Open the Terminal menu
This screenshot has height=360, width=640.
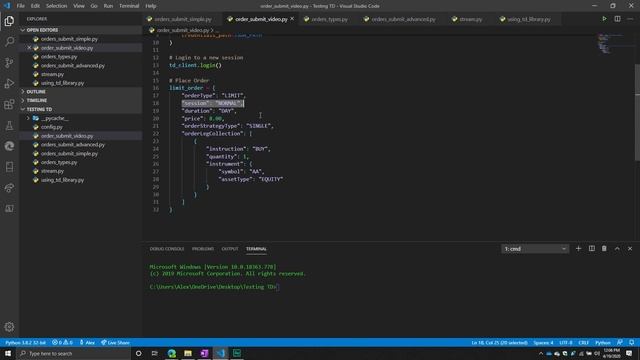click(x=129, y=6)
